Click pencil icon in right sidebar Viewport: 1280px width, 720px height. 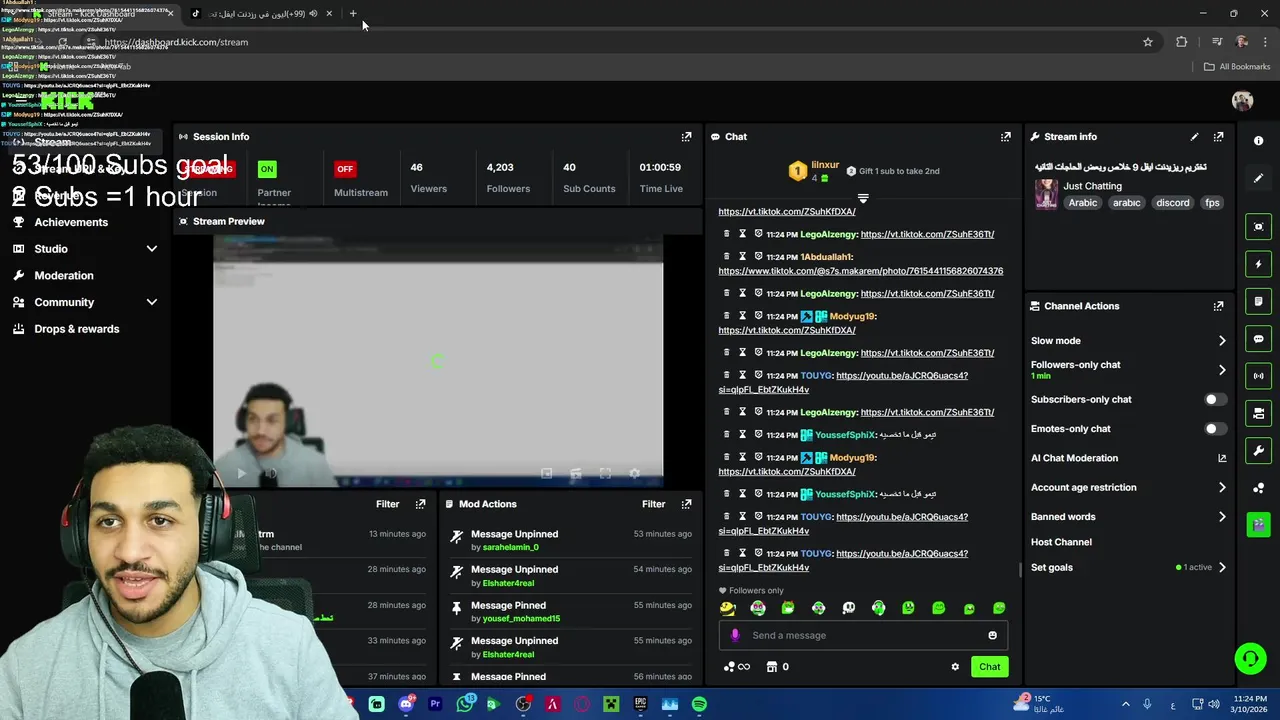pos(1258,178)
